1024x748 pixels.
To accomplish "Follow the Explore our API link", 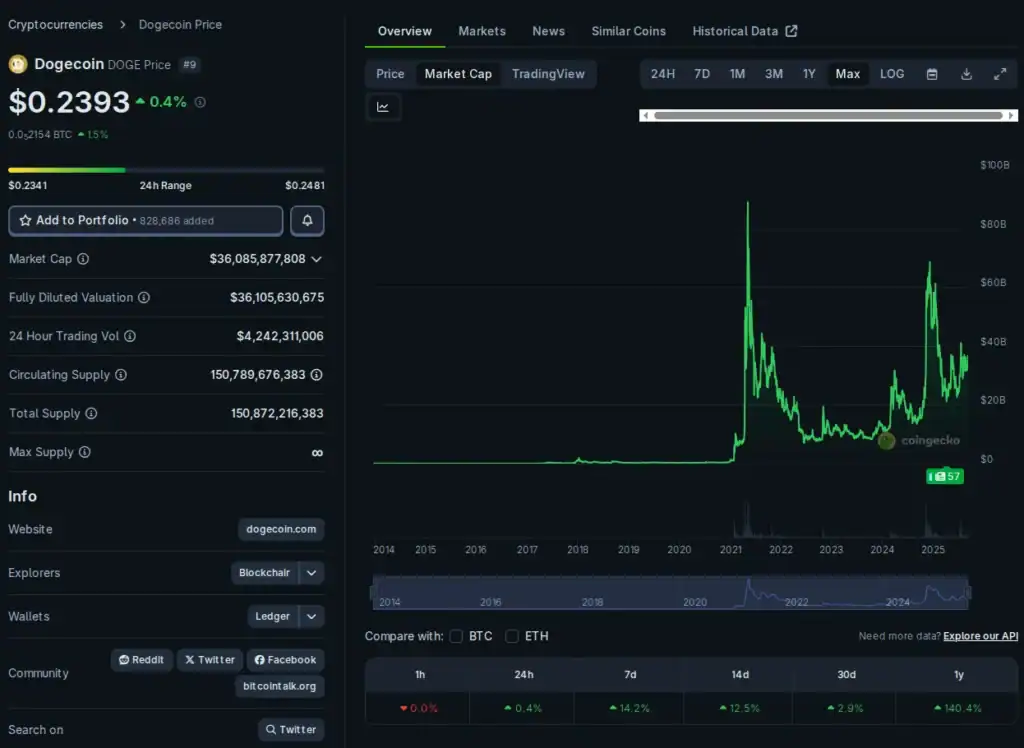I will tap(980, 636).
